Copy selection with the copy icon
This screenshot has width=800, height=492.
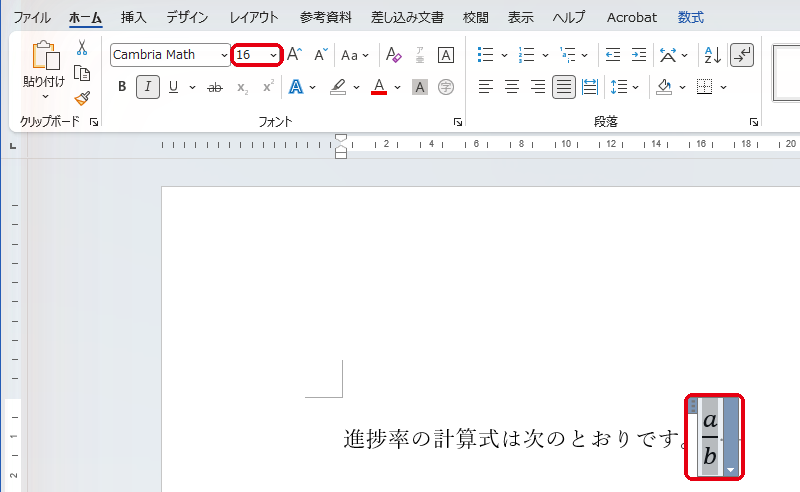[x=82, y=73]
